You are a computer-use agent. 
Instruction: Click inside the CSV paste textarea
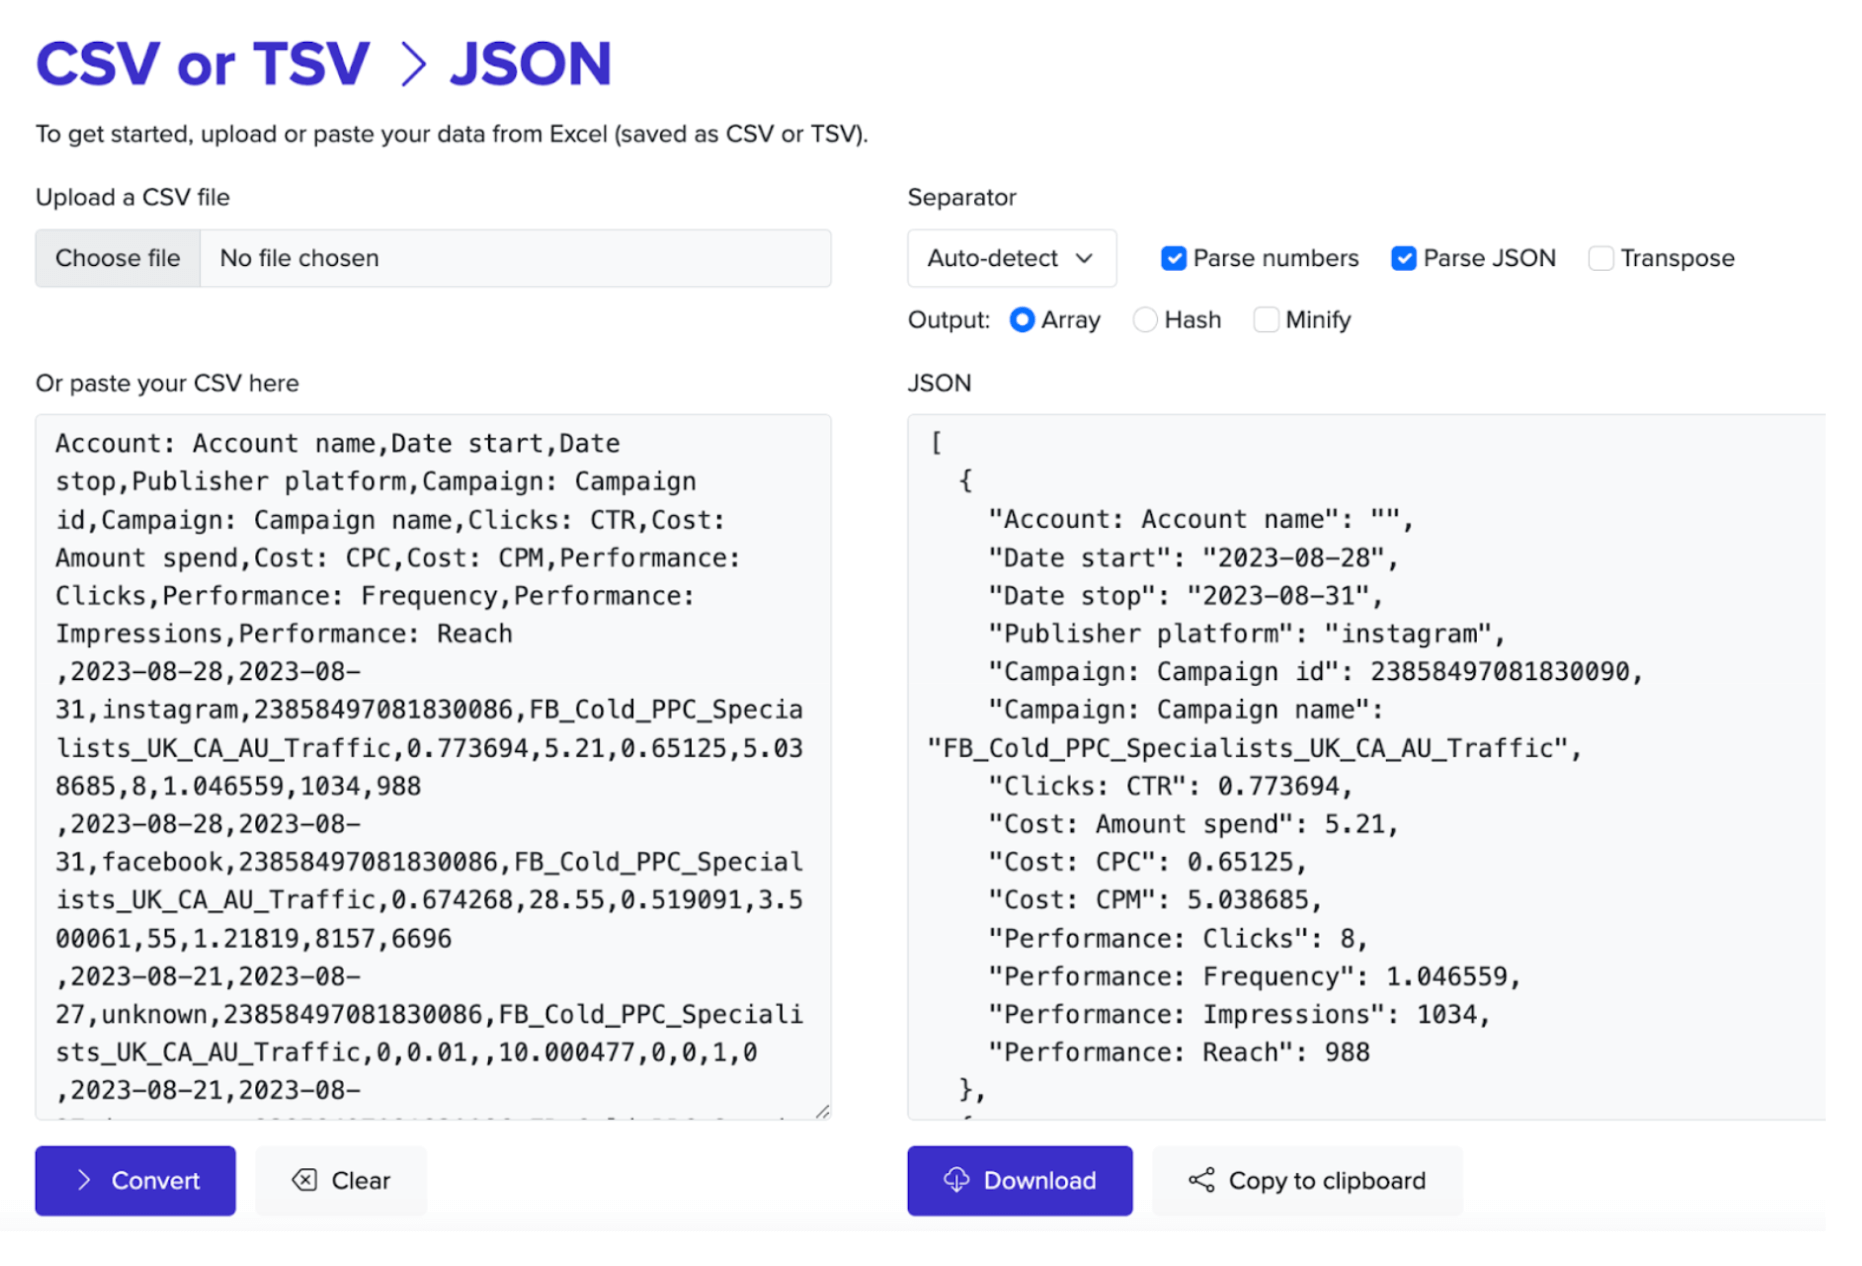point(433,767)
